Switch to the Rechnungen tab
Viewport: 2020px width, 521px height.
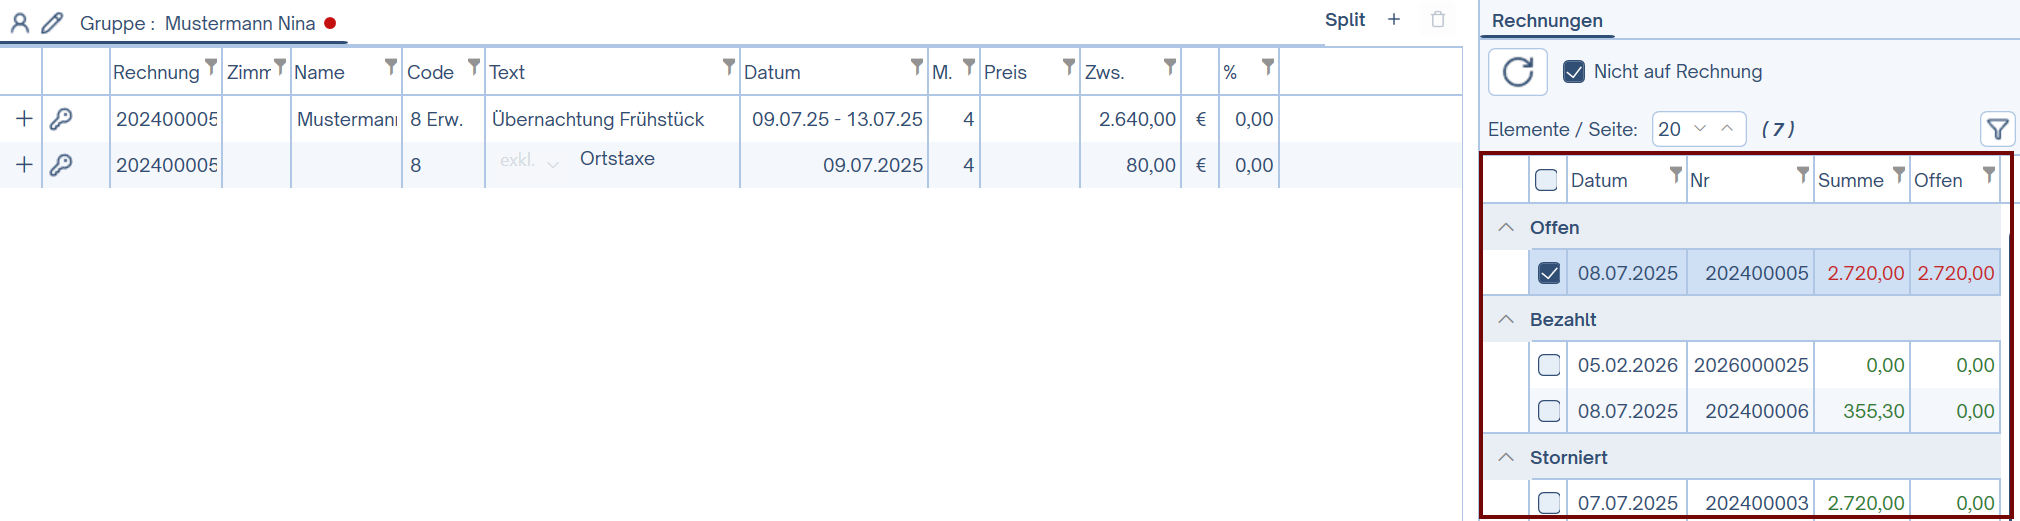1546,21
